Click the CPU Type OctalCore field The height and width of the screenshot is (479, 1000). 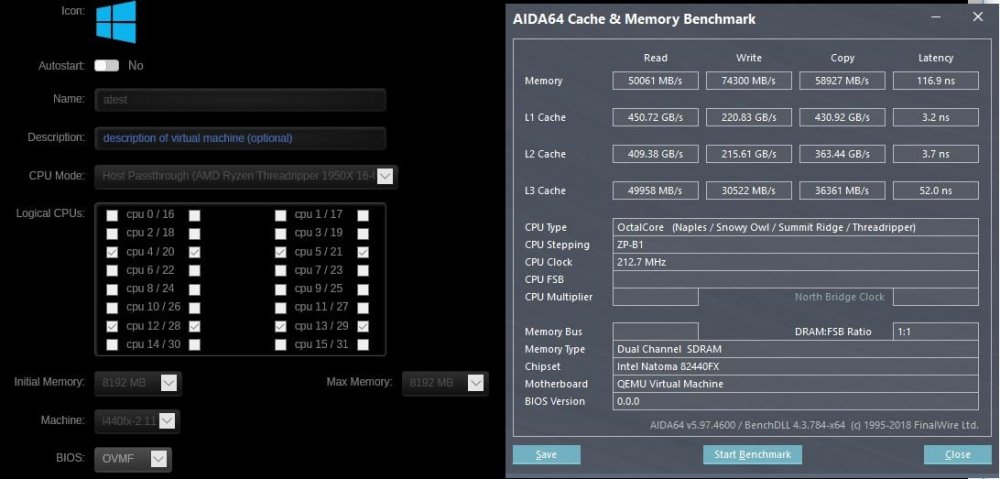coord(795,228)
